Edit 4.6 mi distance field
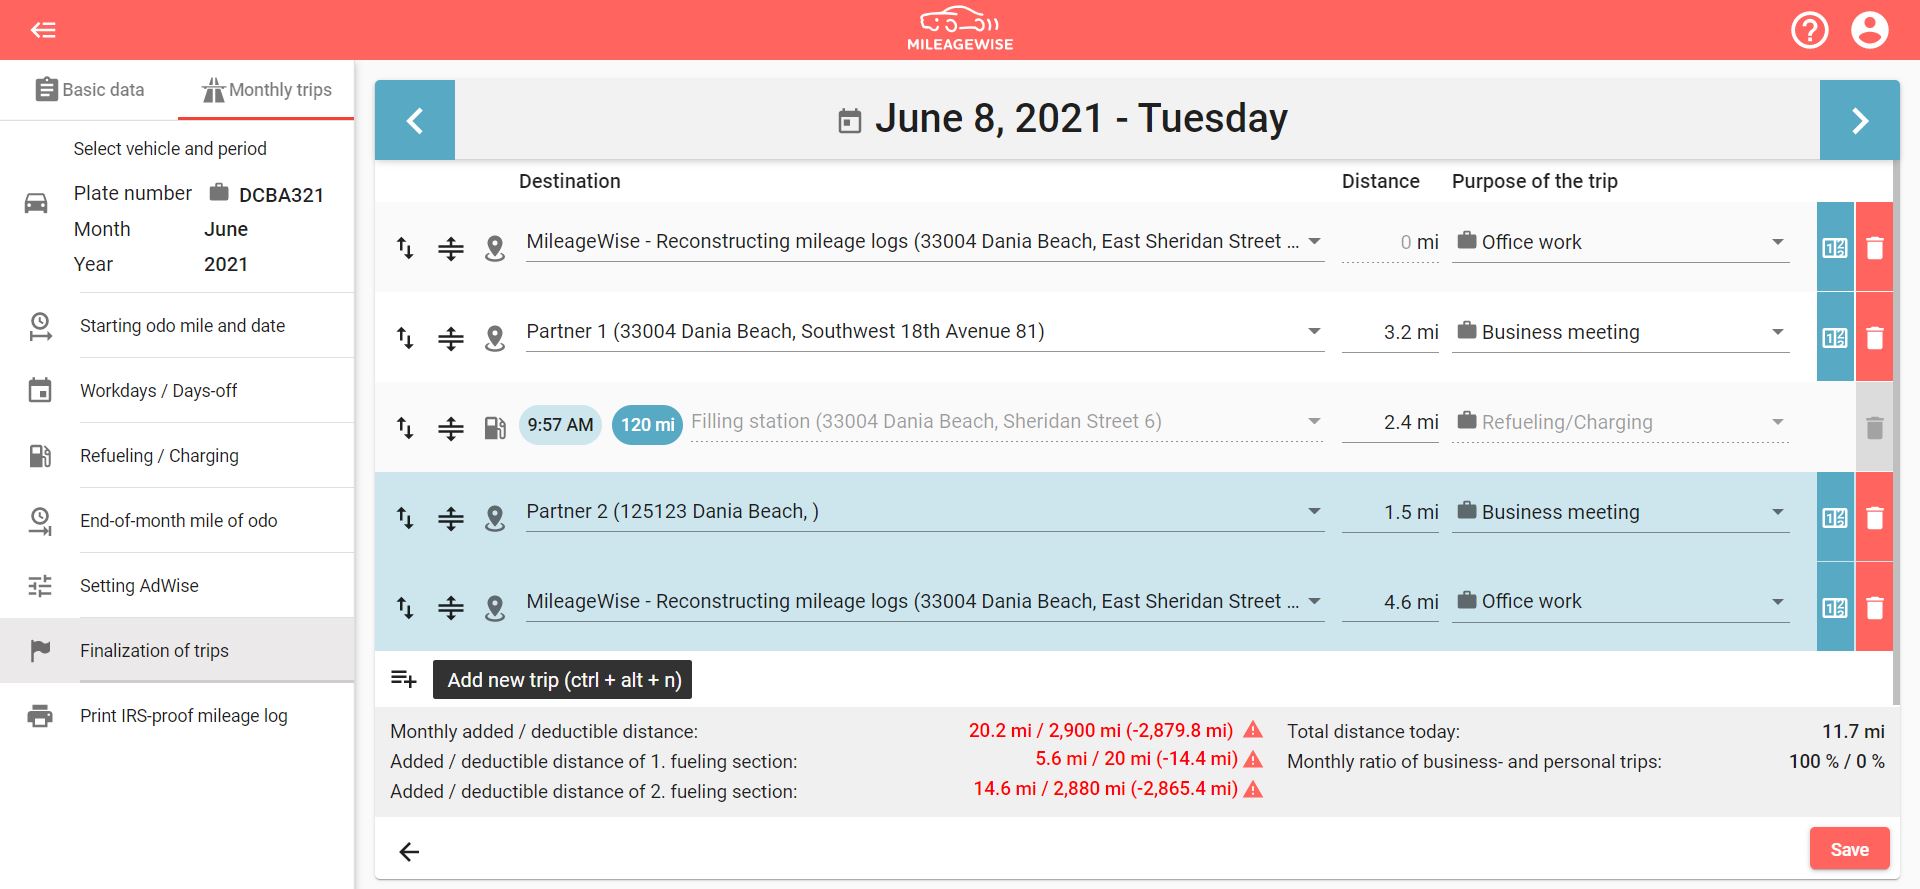1920x889 pixels. [x=1390, y=602]
